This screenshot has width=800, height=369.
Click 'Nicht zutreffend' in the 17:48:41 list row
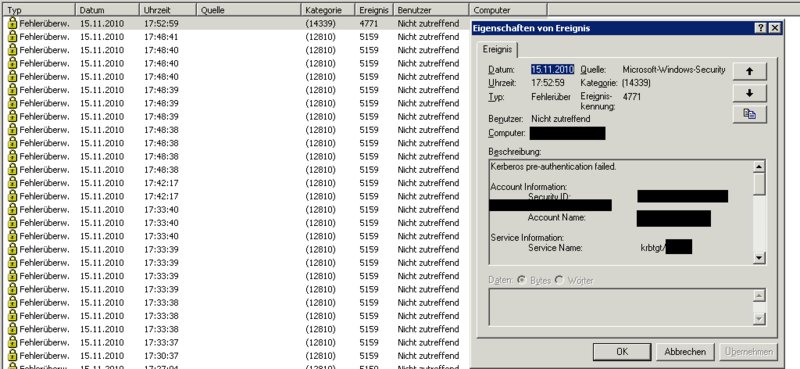click(x=429, y=36)
